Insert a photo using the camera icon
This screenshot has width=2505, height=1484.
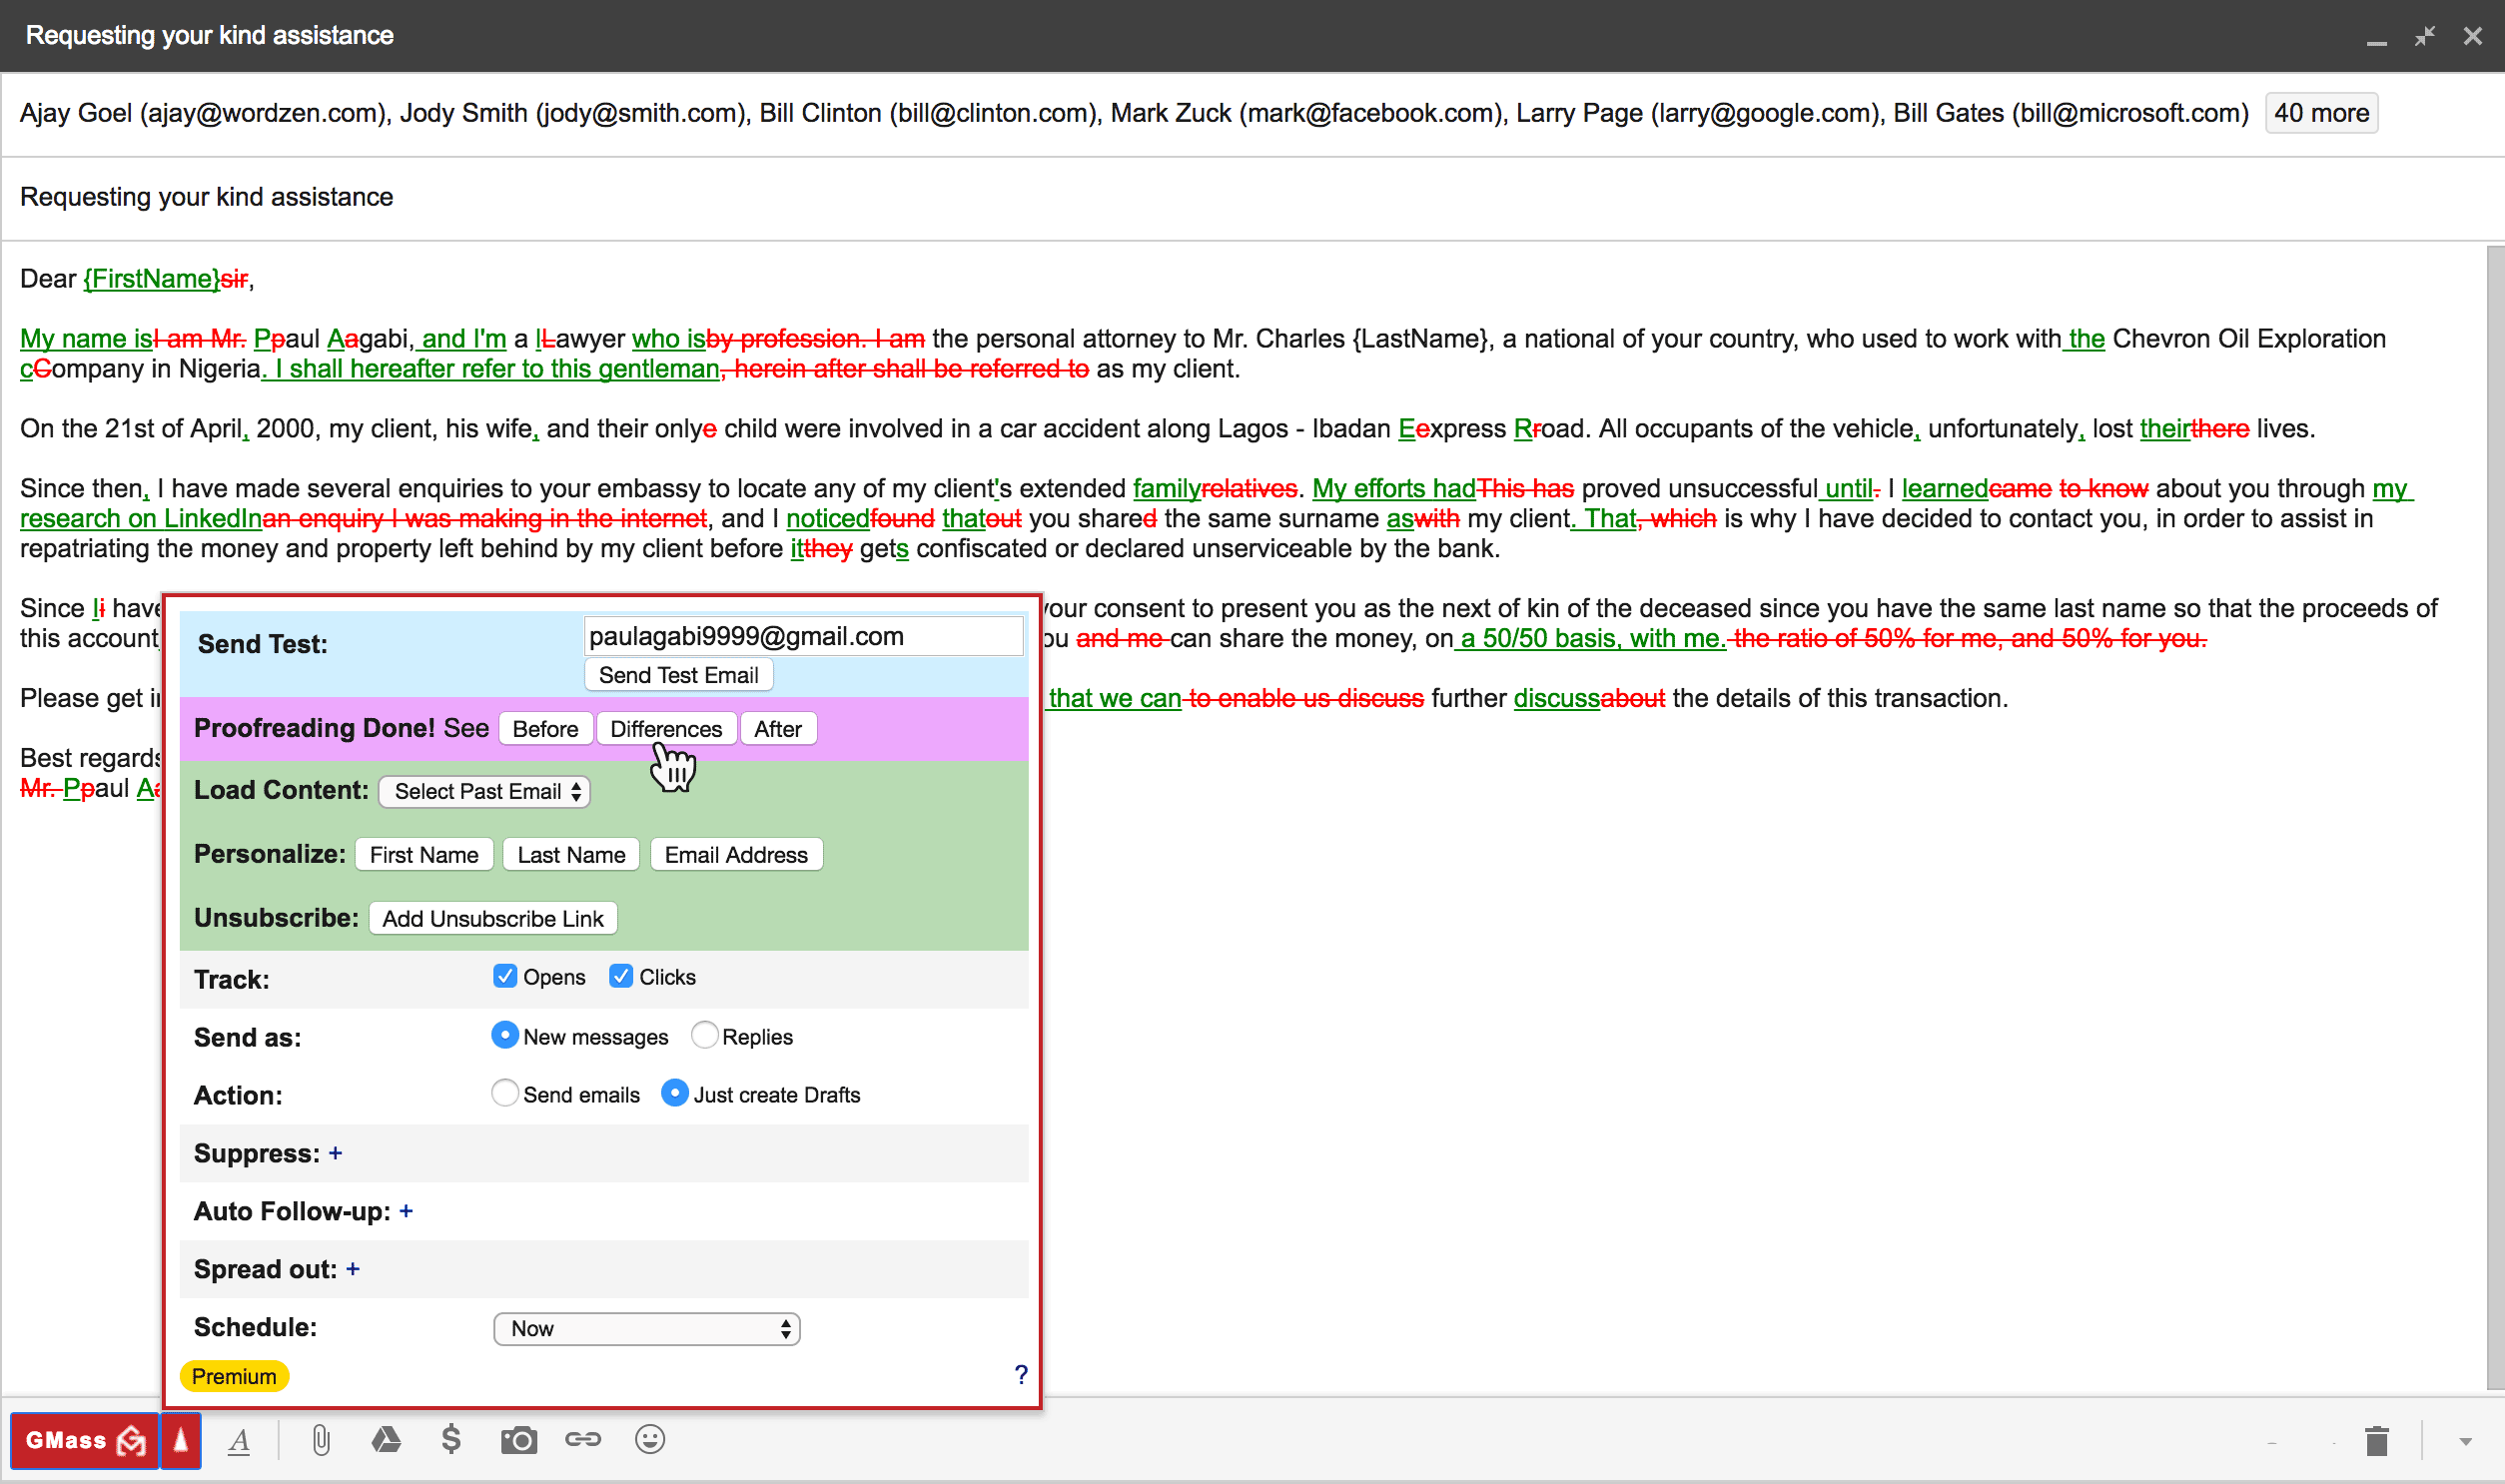(518, 1440)
